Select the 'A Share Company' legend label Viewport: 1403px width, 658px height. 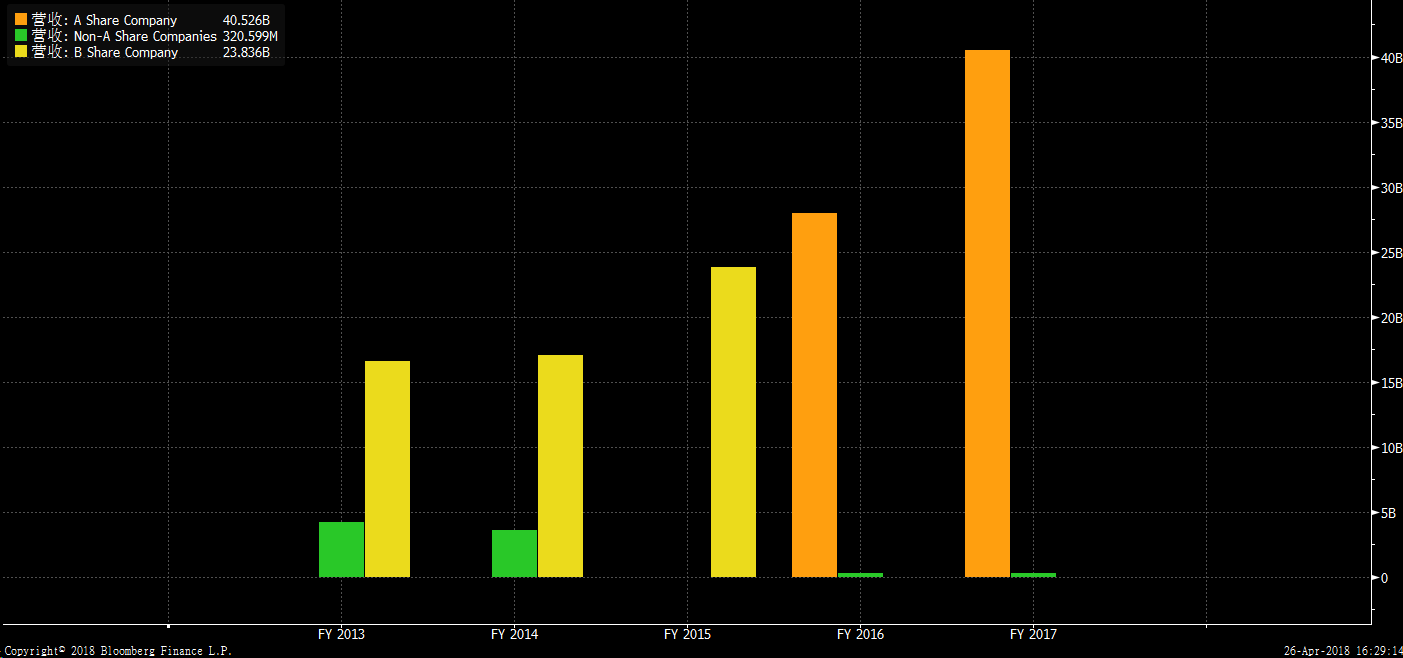click(125, 20)
